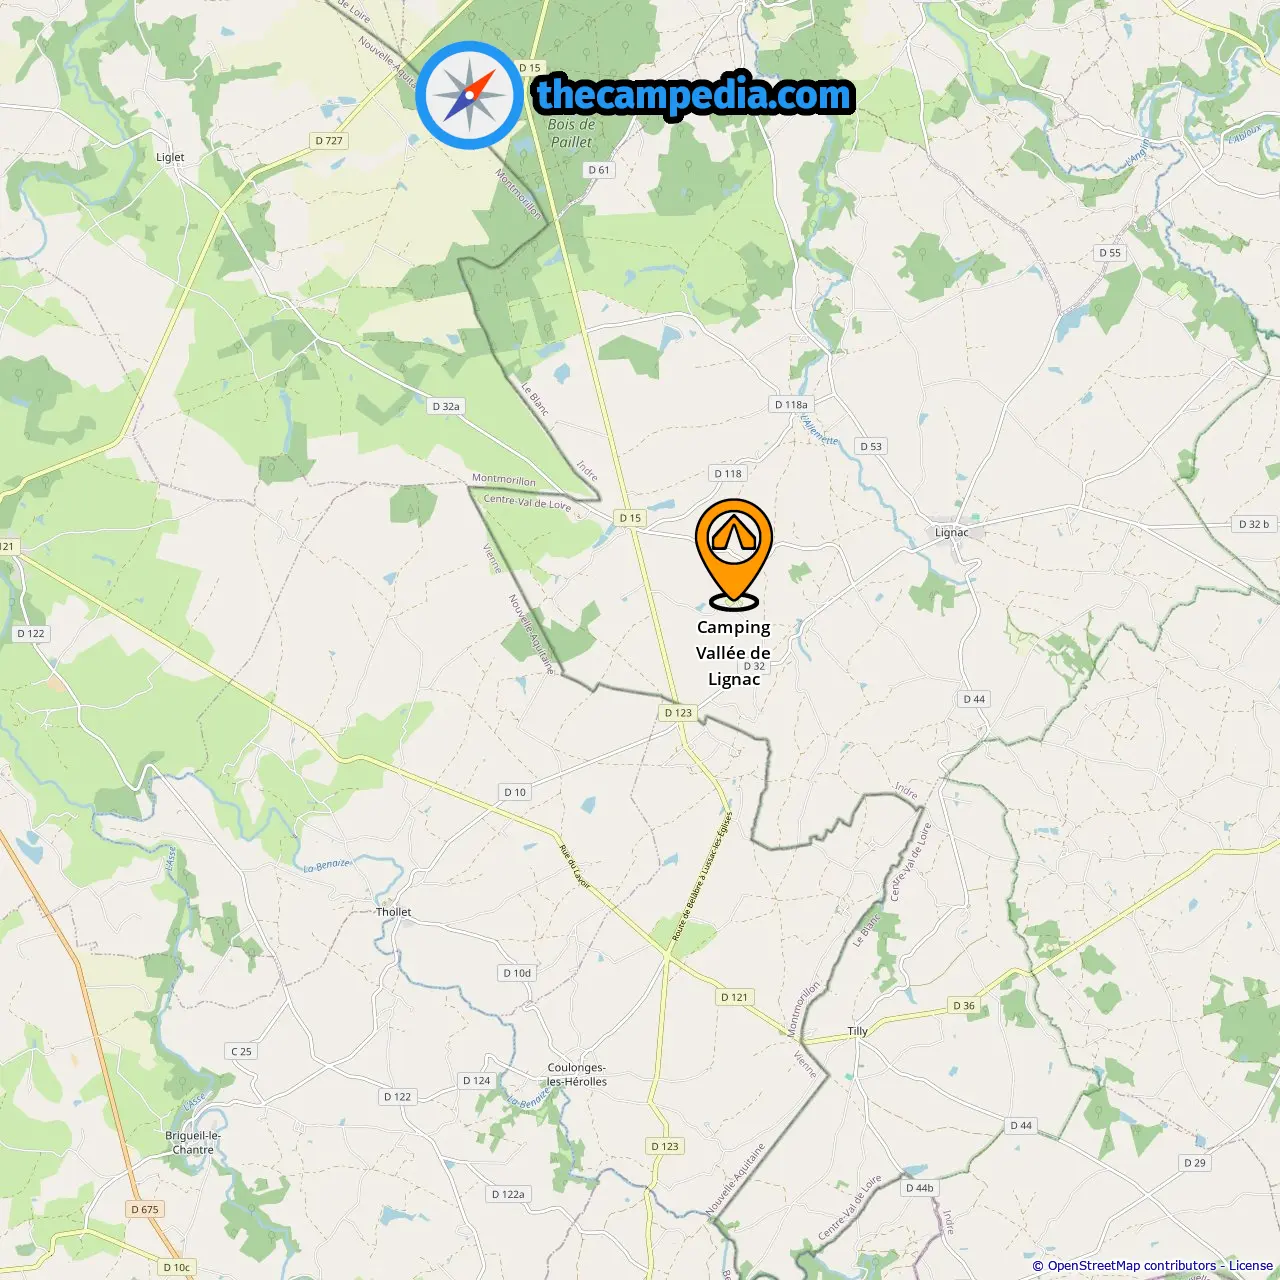Click the D 36 road shield
Viewport: 1280px width, 1280px height.
[x=964, y=1006]
